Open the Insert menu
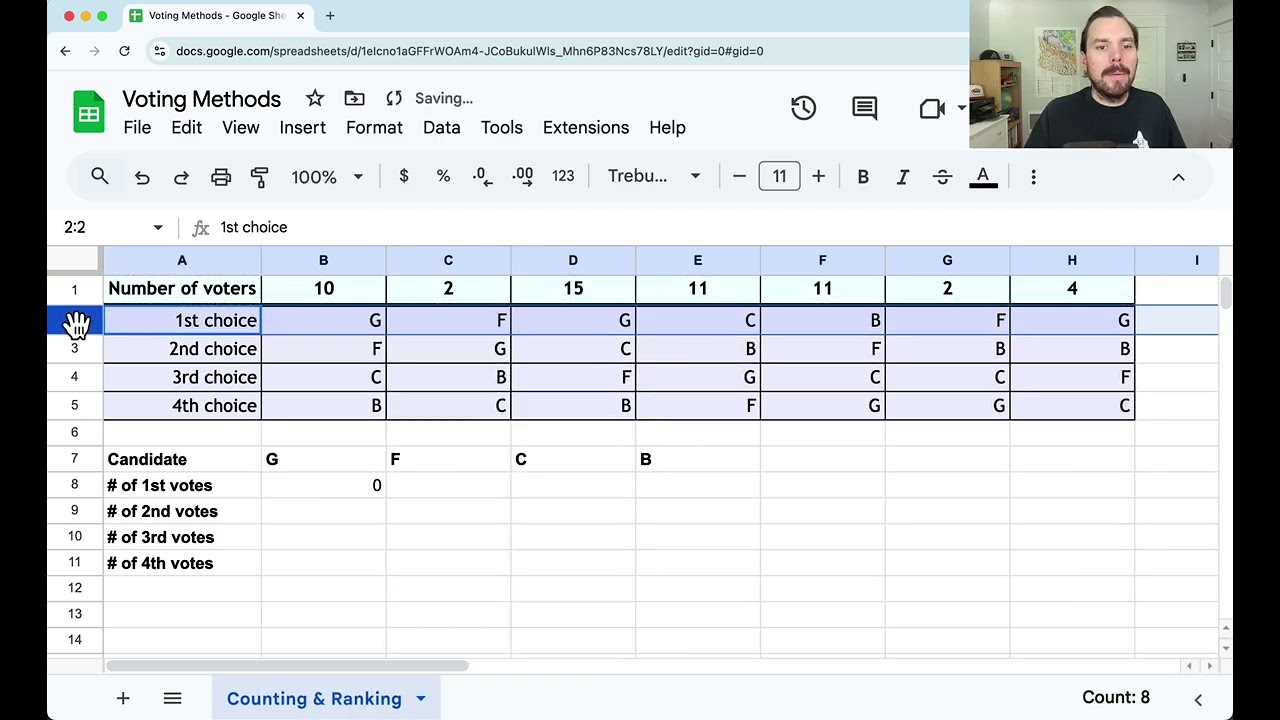The width and height of the screenshot is (1280, 720). pyautogui.click(x=303, y=128)
